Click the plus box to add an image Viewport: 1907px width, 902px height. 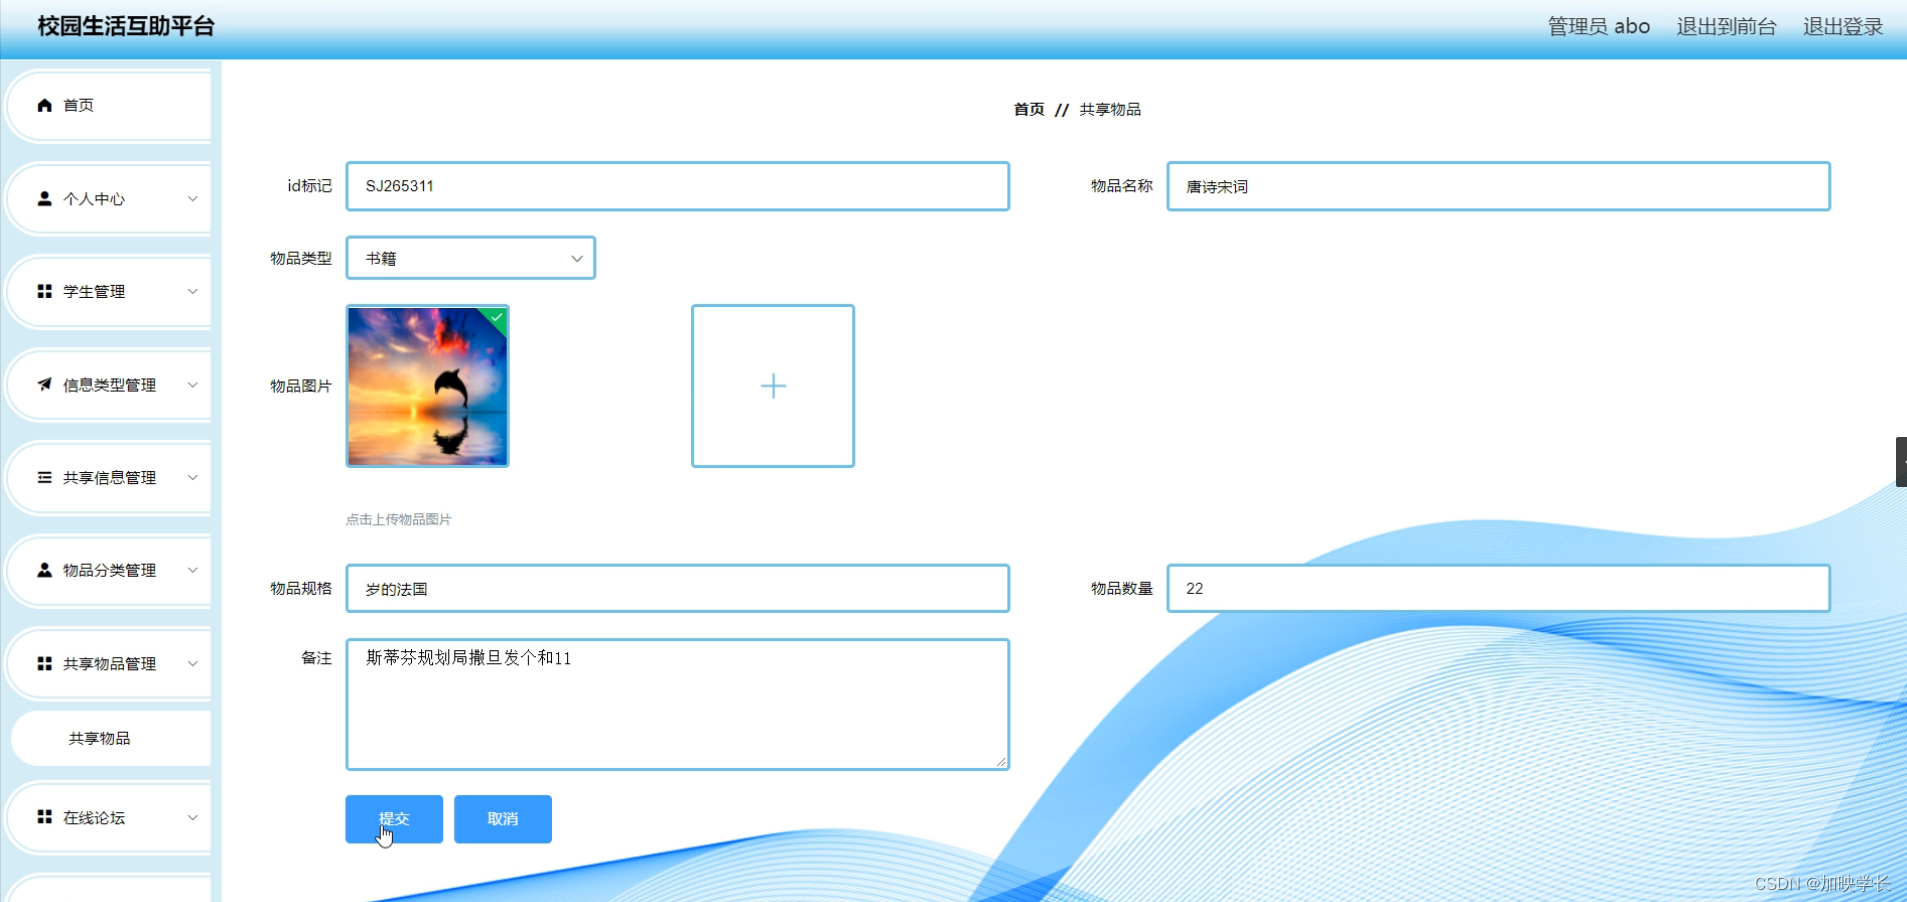tap(772, 386)
